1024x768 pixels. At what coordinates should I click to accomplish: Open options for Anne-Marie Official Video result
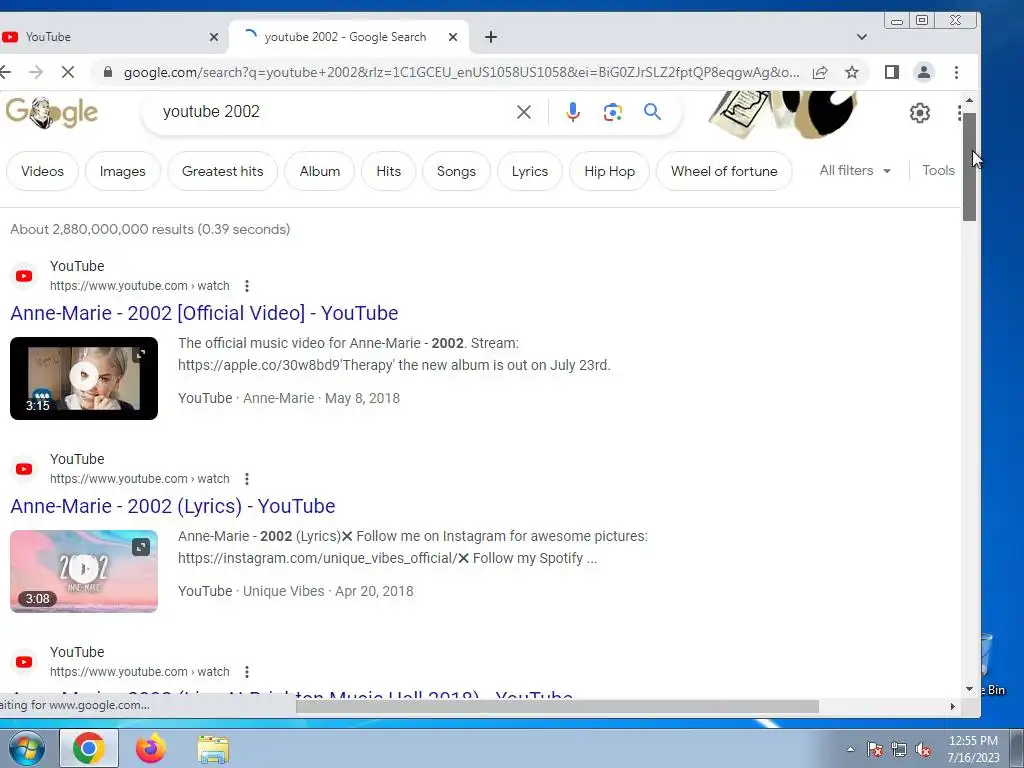pos(247,286)
